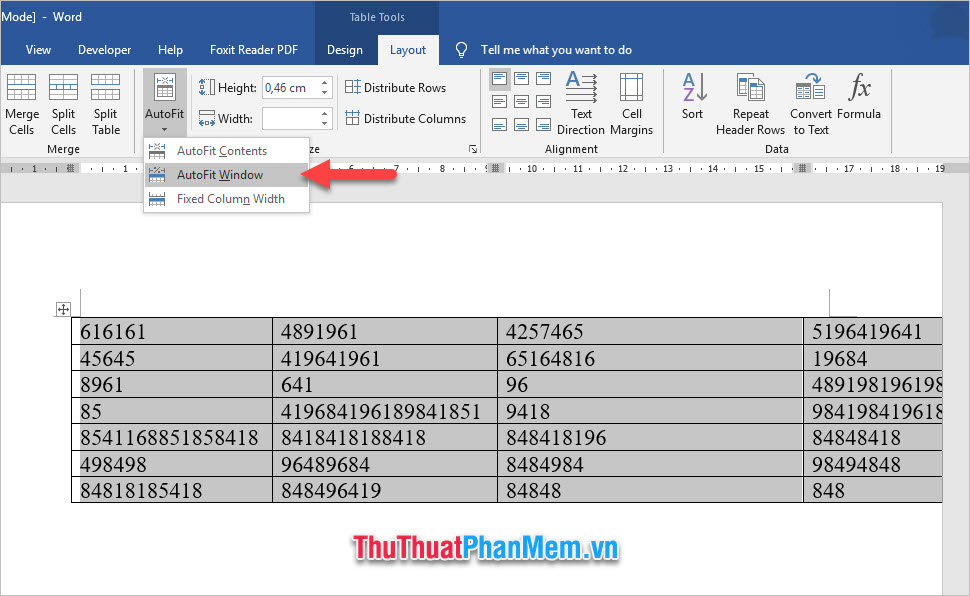The width and height of the screenshot is (970, 596).
Task: Increase row Height with up arrow
Action: (x=325, y=82)
